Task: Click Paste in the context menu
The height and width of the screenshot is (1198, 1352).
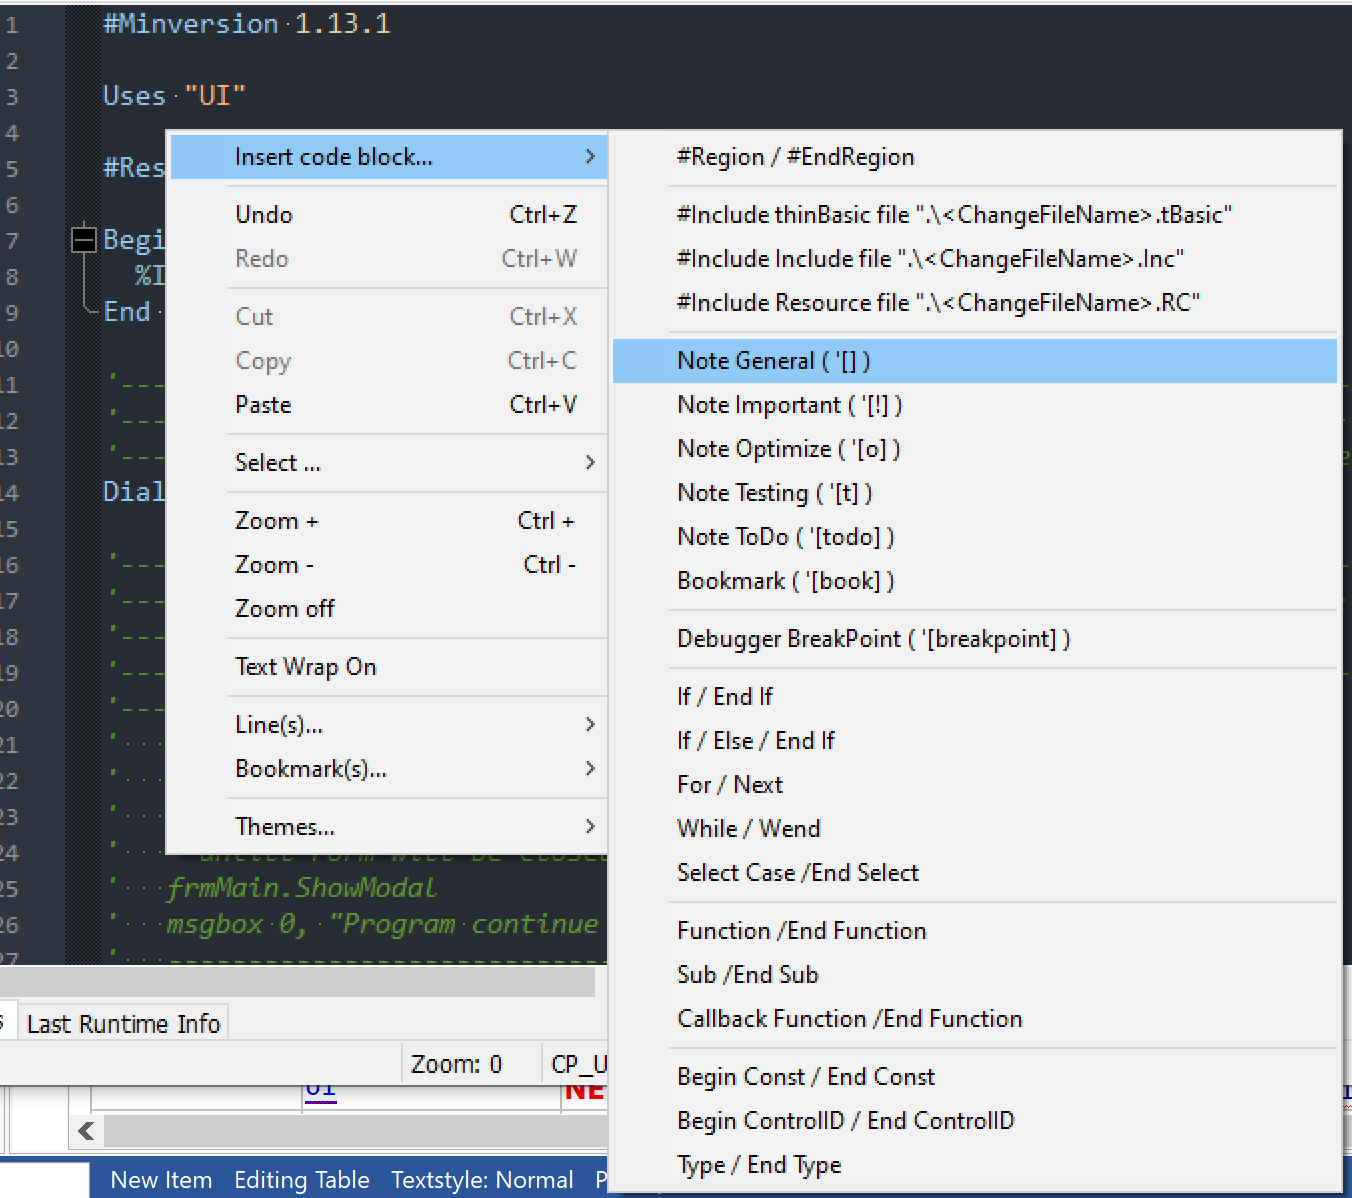Action: [264, 405]
